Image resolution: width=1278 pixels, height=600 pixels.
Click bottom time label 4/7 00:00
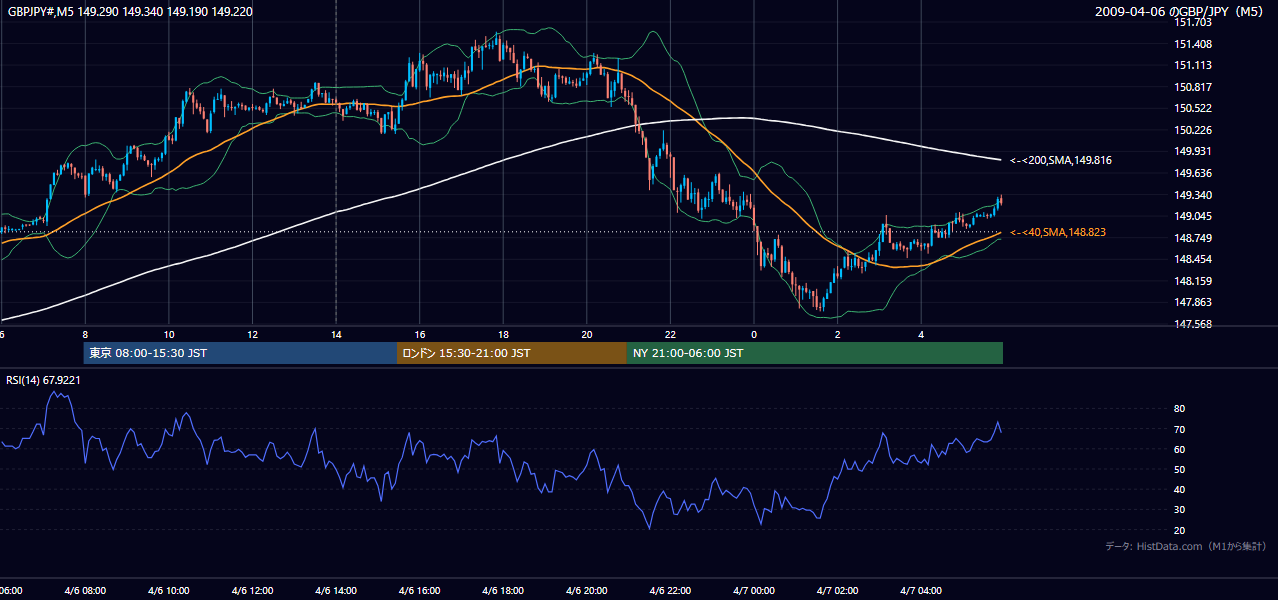coord(754,590)
